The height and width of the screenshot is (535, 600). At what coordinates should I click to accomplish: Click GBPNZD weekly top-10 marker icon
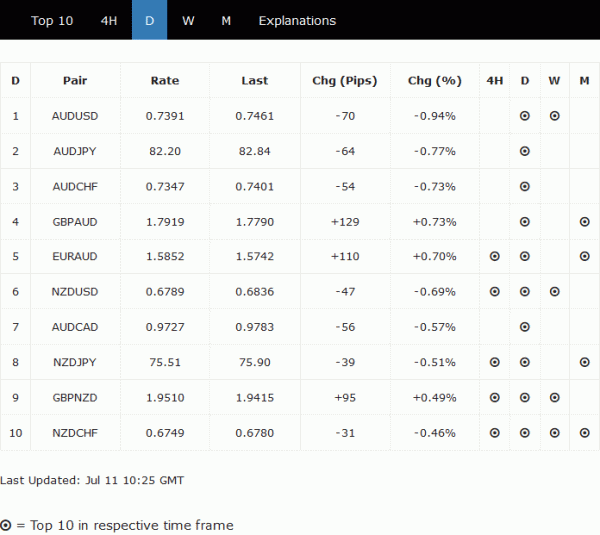[x=554, y=398]
